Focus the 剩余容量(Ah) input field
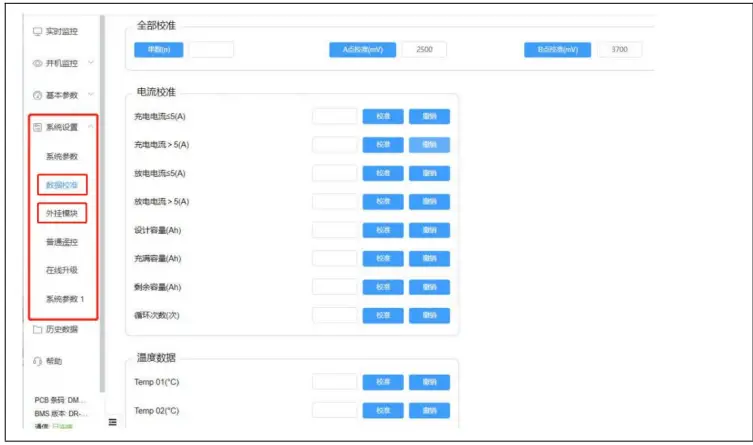This screenshot has height=445, width=753. click(335, 287)
